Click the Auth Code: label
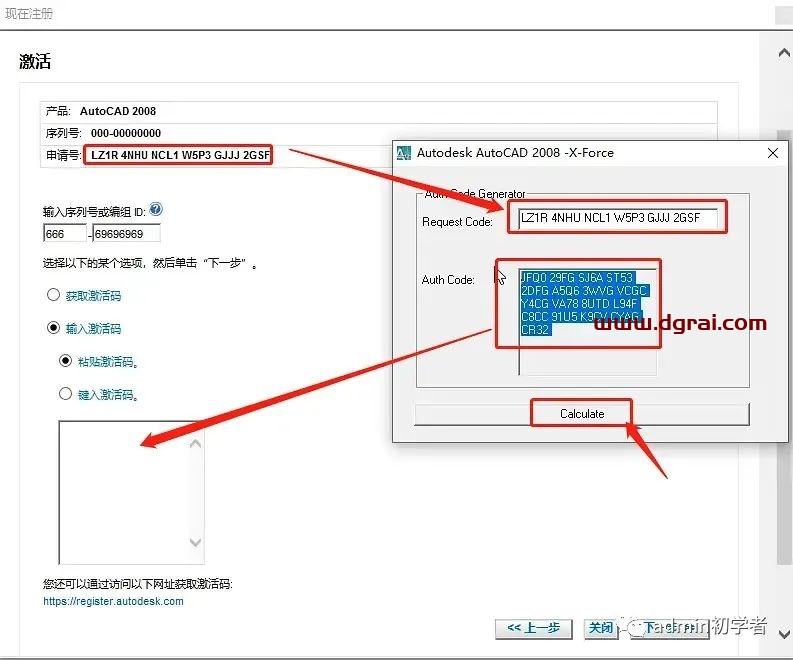The image size is (793, 660). [x=448, y=280]
